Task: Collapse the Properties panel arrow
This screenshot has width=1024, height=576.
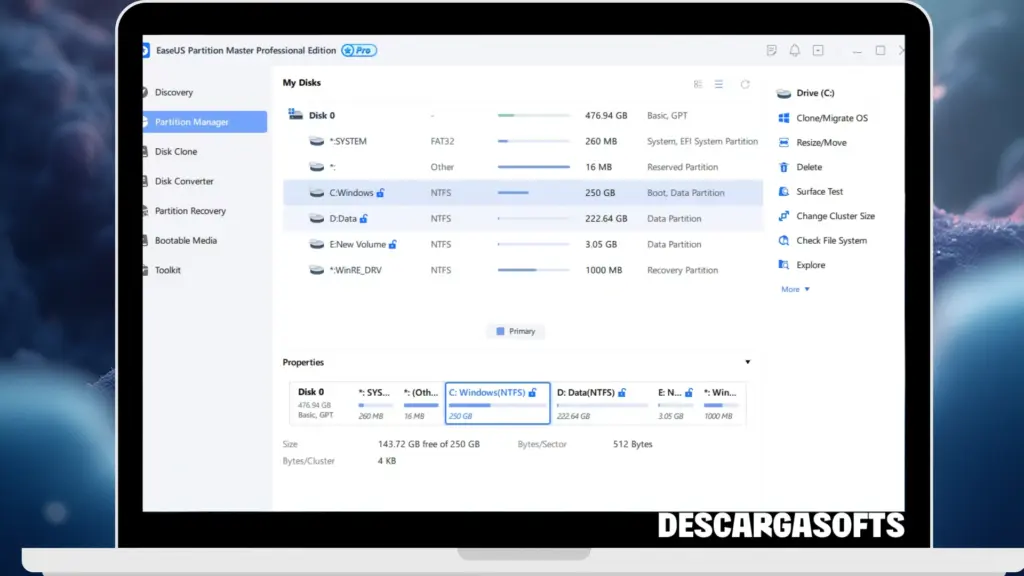Action: pos(747,362)
